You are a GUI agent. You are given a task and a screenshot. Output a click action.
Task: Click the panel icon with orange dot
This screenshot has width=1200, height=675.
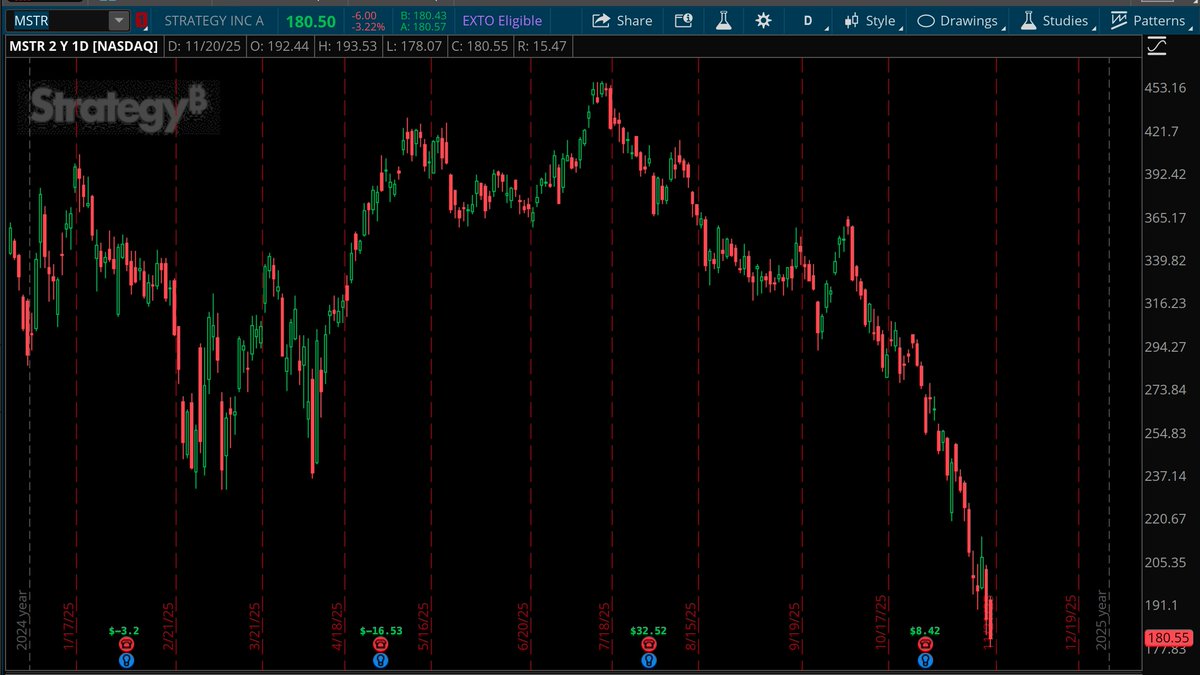coord(684,20)
